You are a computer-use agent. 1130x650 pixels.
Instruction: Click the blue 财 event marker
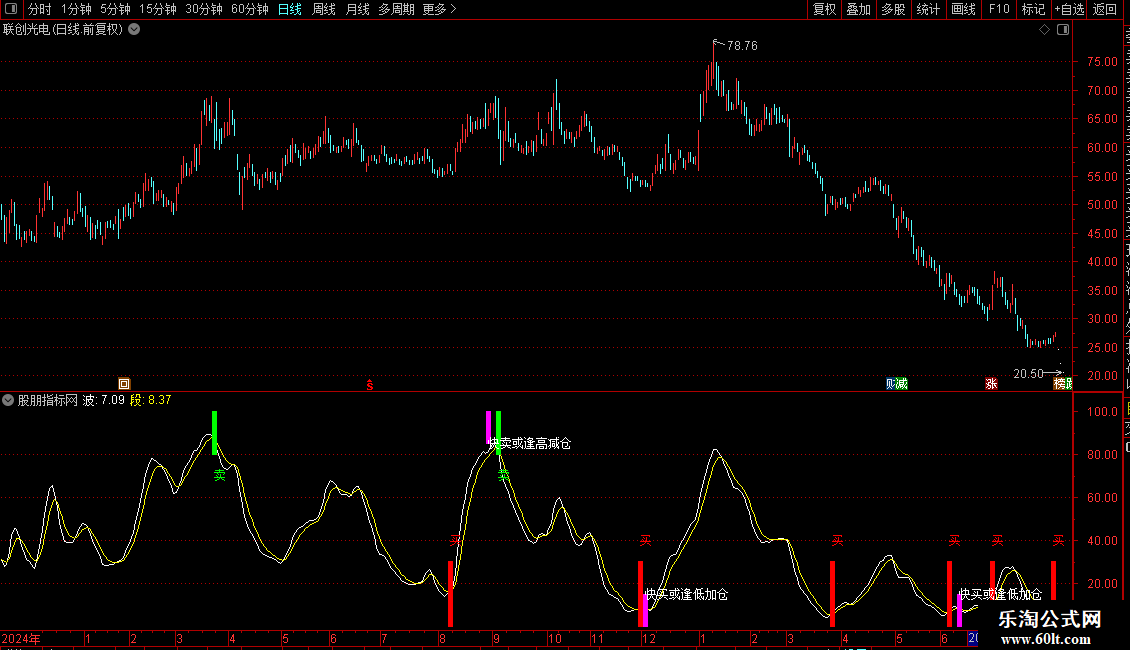click(891, 383)
